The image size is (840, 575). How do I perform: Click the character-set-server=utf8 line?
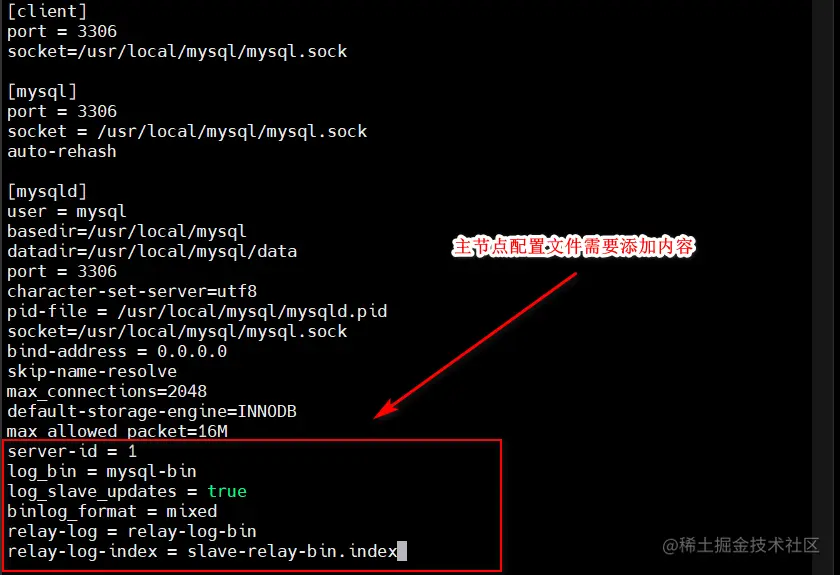coord(132,292)
